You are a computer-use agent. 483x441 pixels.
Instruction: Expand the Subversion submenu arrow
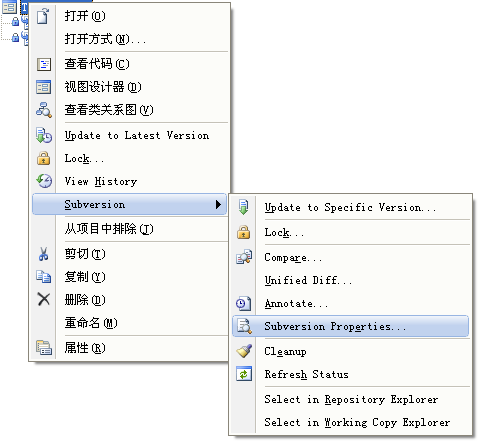[x=218, y=204]
